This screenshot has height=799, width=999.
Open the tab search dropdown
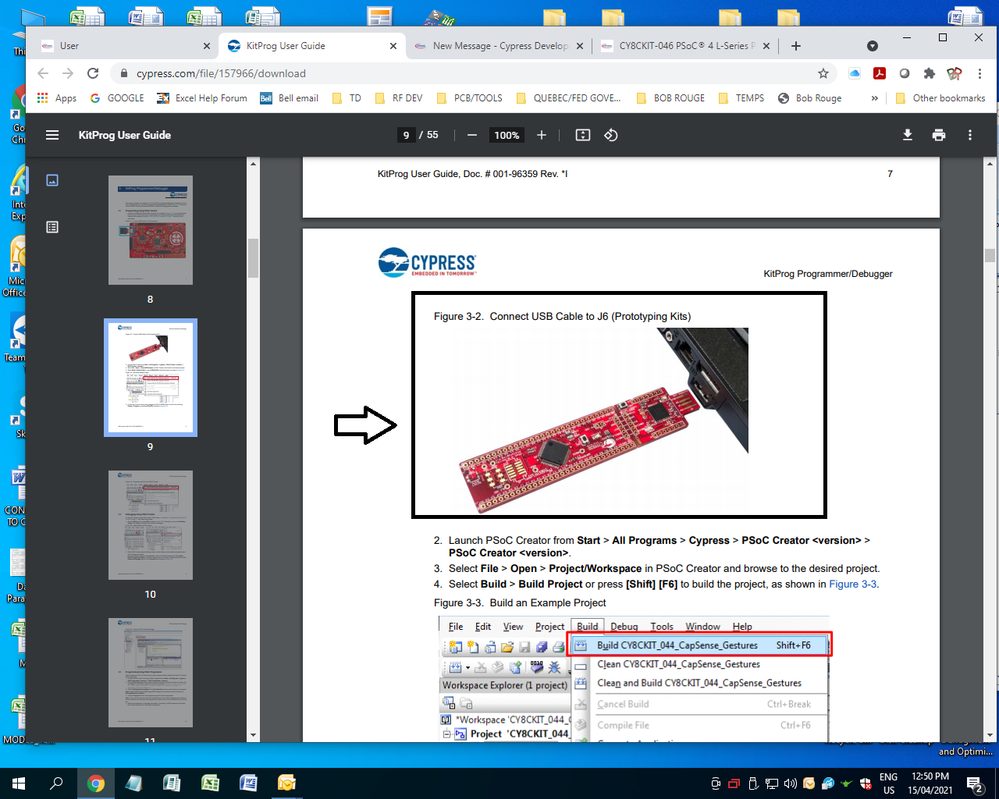pyautogui.click(x=872, y=46)
